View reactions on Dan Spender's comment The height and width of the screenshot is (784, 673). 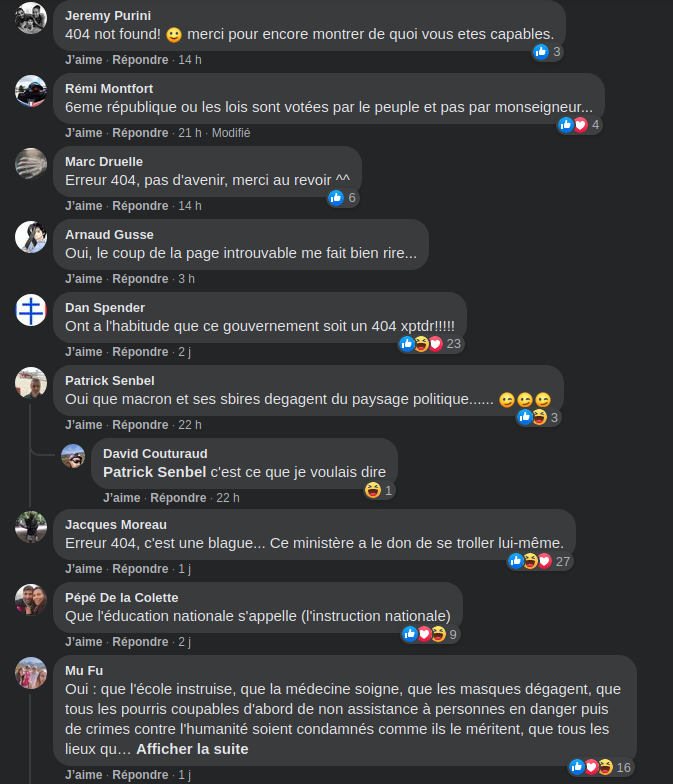pyautogui.click(x=430, y=344)
